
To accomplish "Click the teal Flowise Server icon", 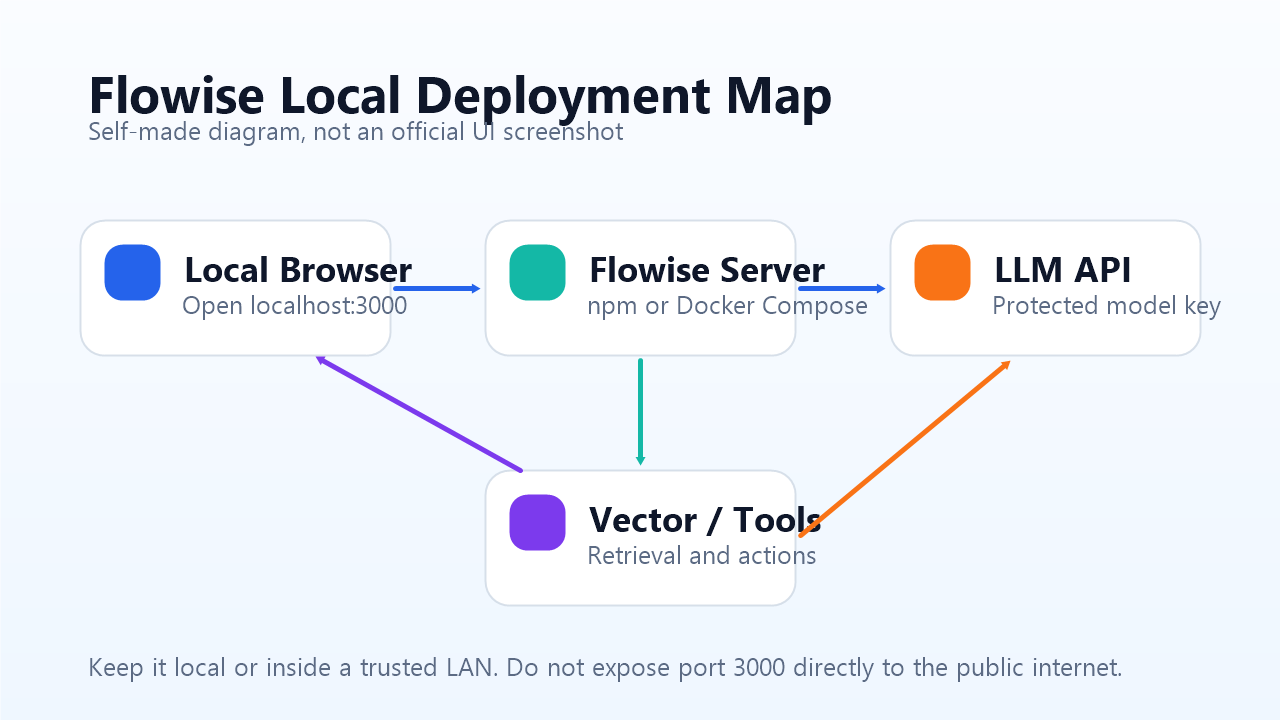I will [x=538, y=272].
